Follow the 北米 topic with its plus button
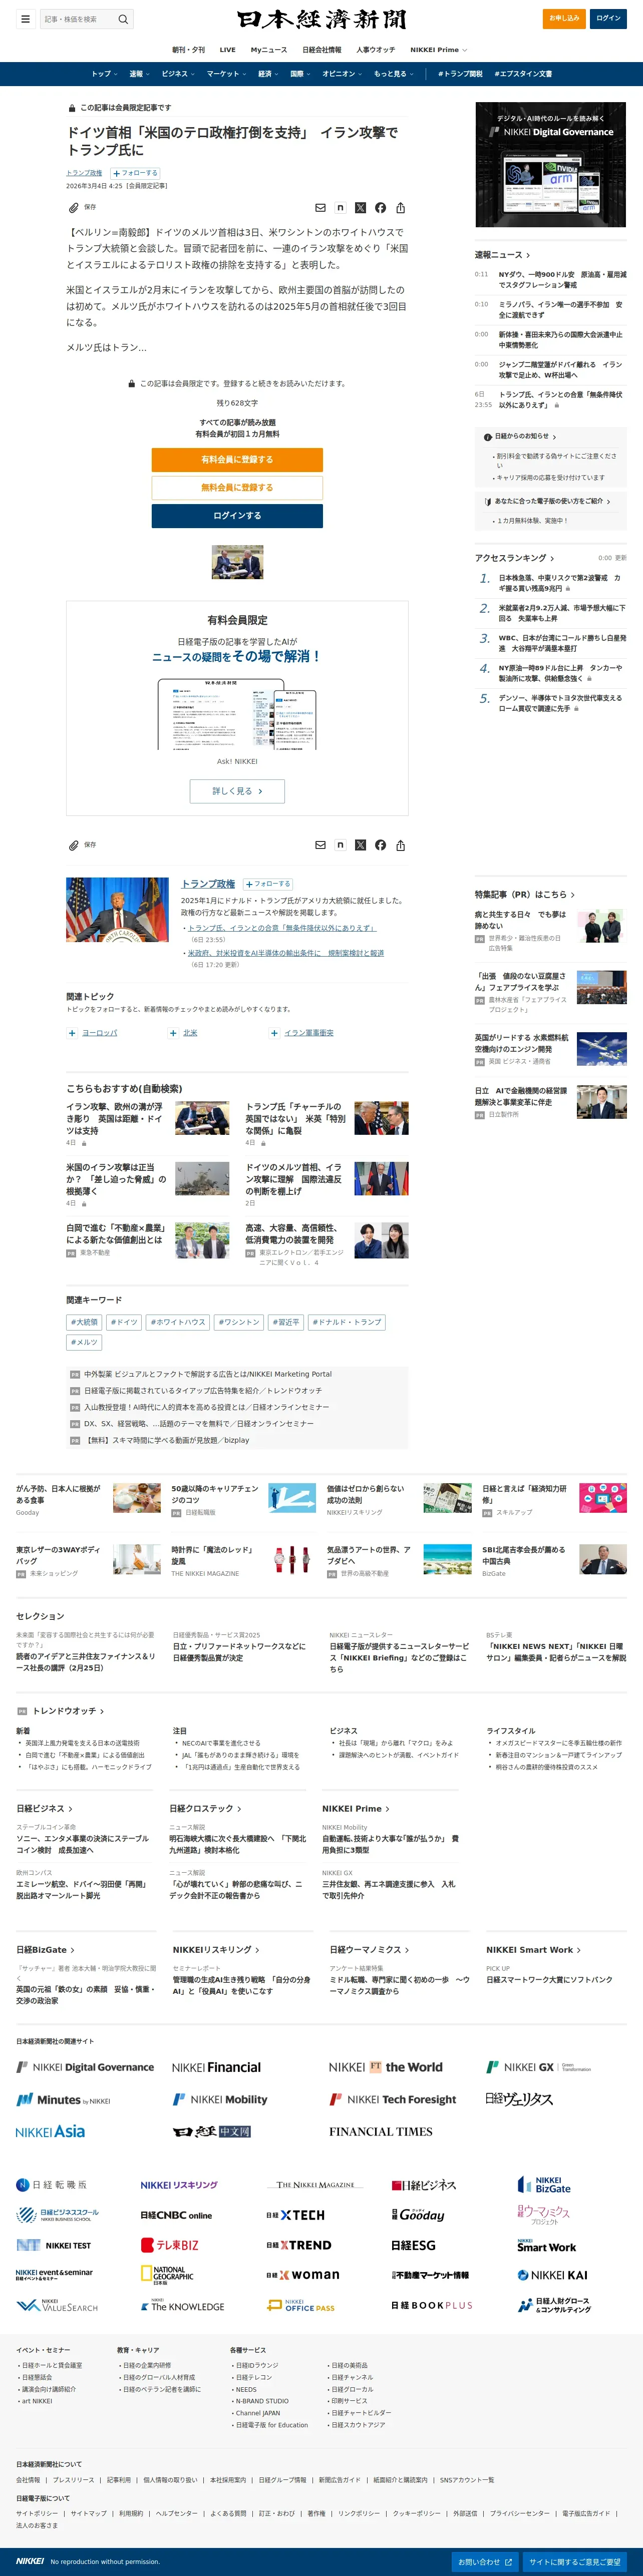Screen dimensions: 643x2576 pos(173,1033)
